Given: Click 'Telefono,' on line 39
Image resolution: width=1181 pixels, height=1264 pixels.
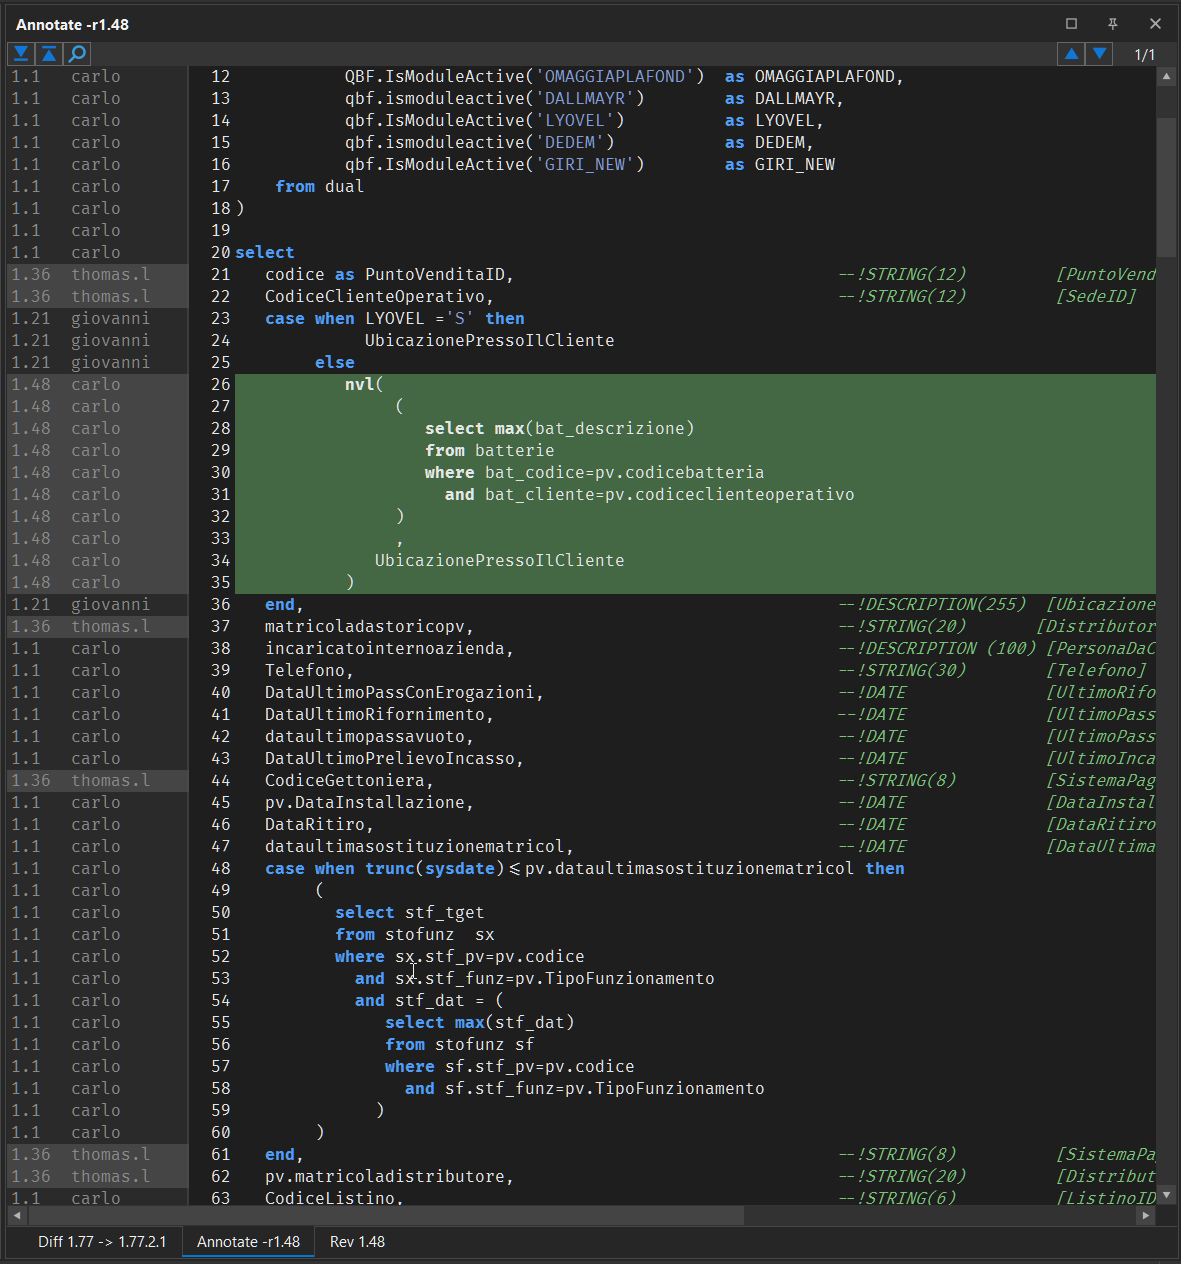Looking at the screenshot, I should point(309,671).
